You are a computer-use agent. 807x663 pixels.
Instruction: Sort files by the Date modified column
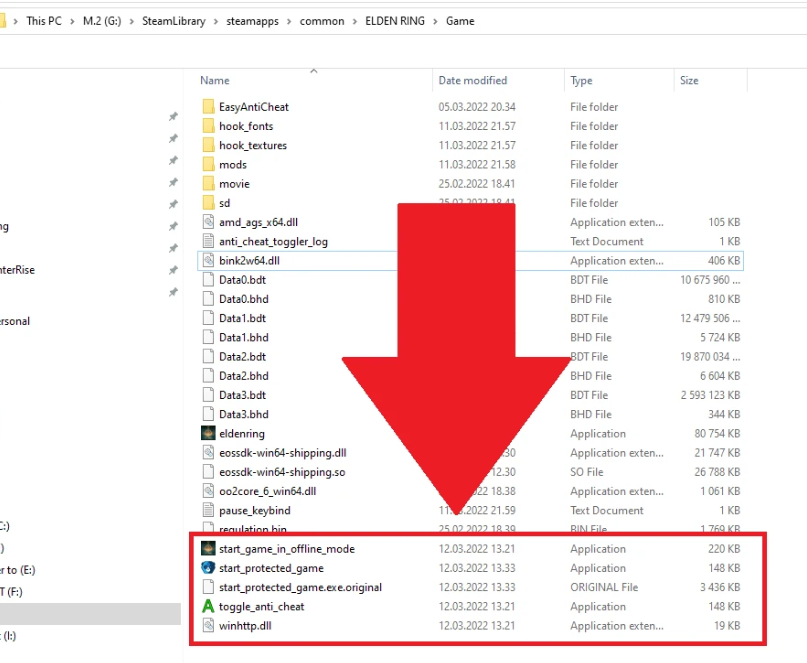[472, 81]
